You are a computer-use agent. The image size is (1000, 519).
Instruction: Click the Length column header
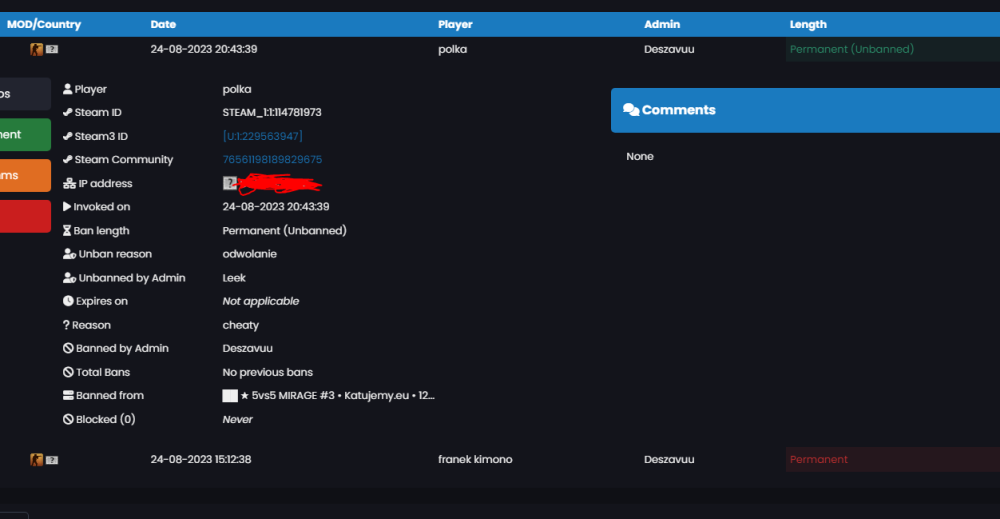808,24
